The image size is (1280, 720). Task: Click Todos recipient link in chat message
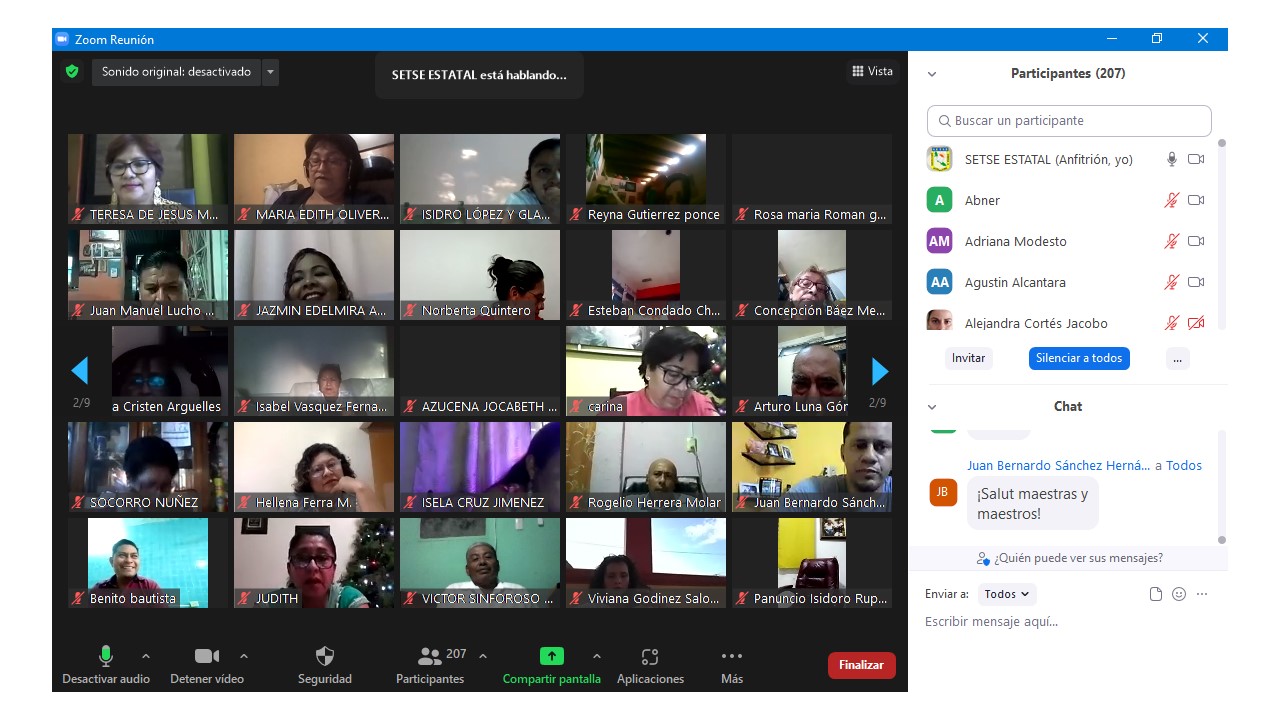coord(1184,465)
